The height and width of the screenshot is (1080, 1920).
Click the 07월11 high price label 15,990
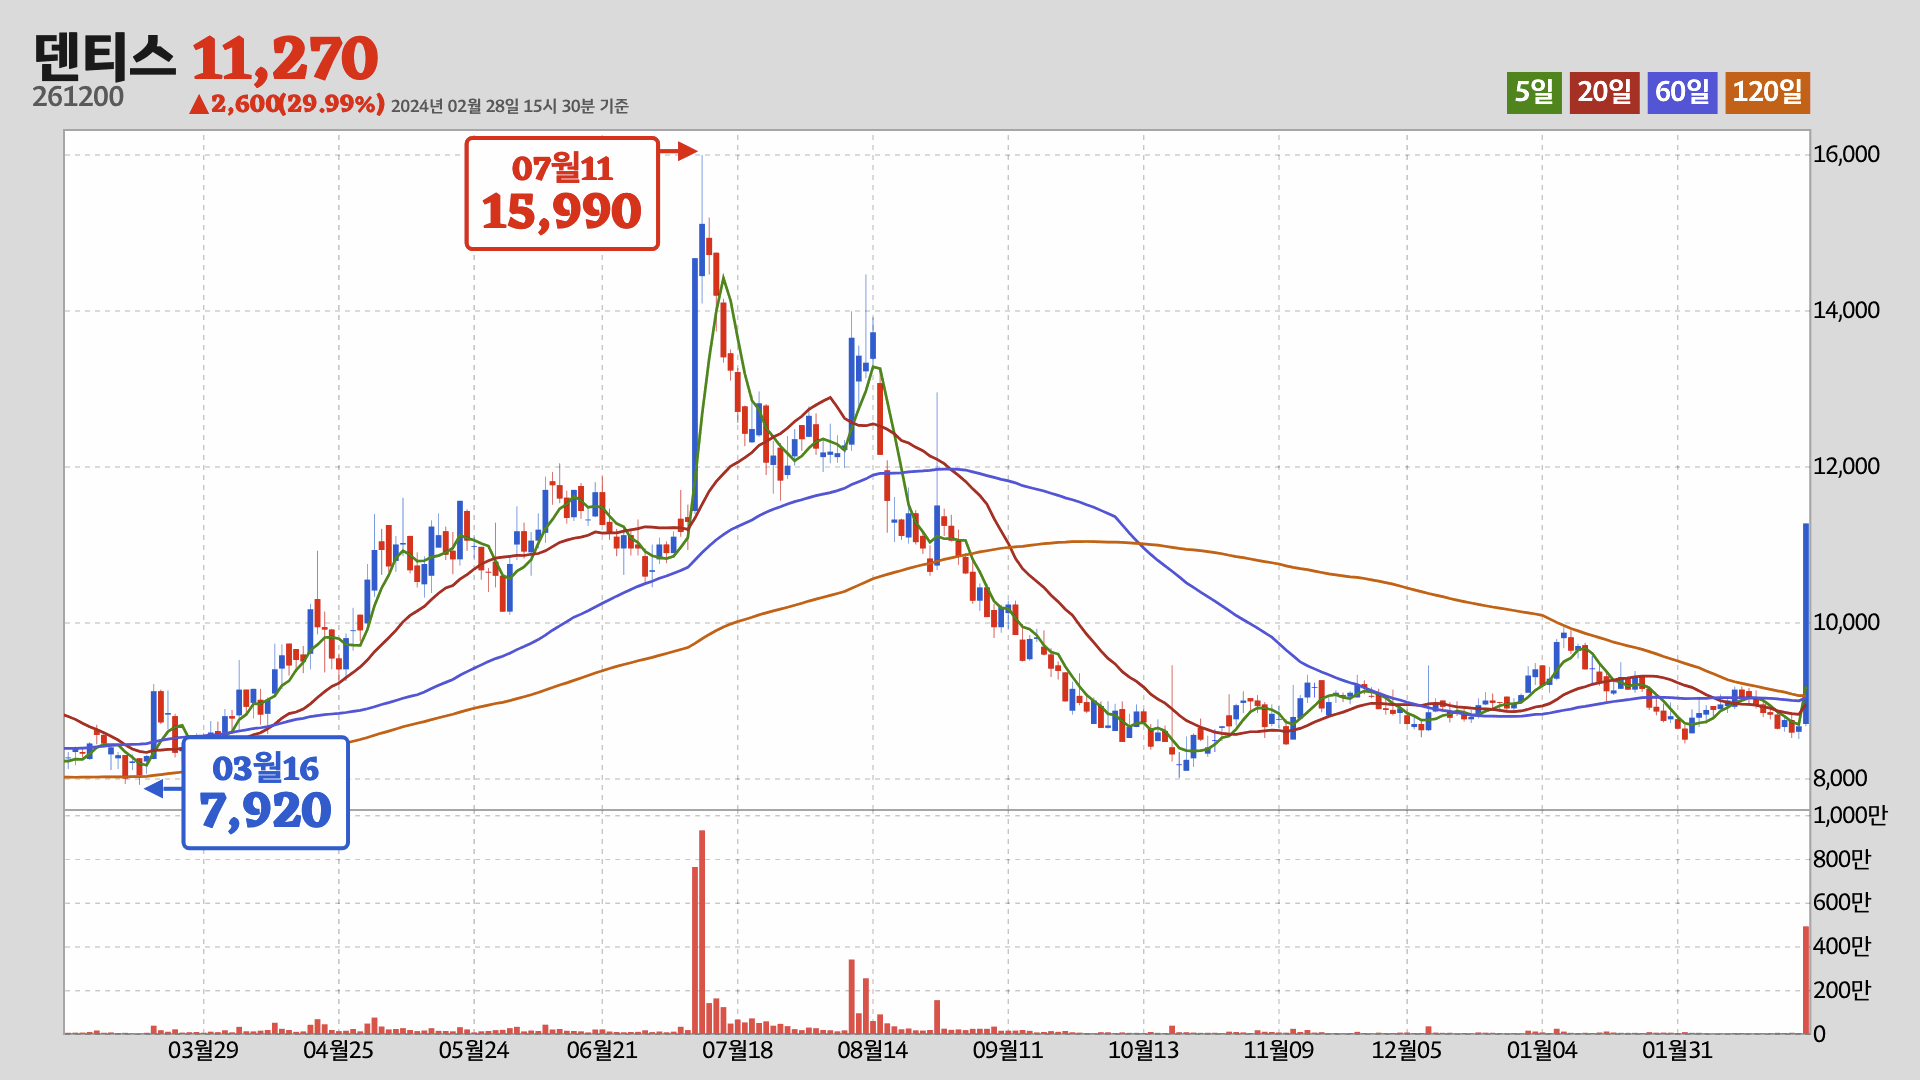pyautogui.click(x=562, y=193)
